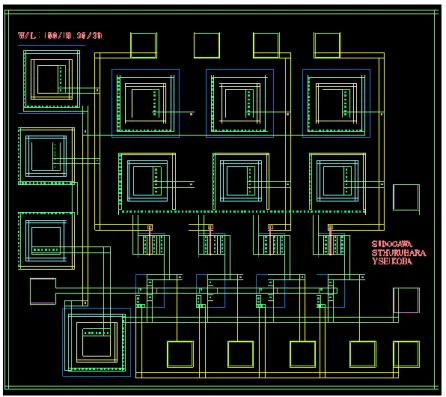Image resolution: width=446 pixels, height=397 pixels.
Task: Click the red W/L dimension label
Action: click(60, 35)
